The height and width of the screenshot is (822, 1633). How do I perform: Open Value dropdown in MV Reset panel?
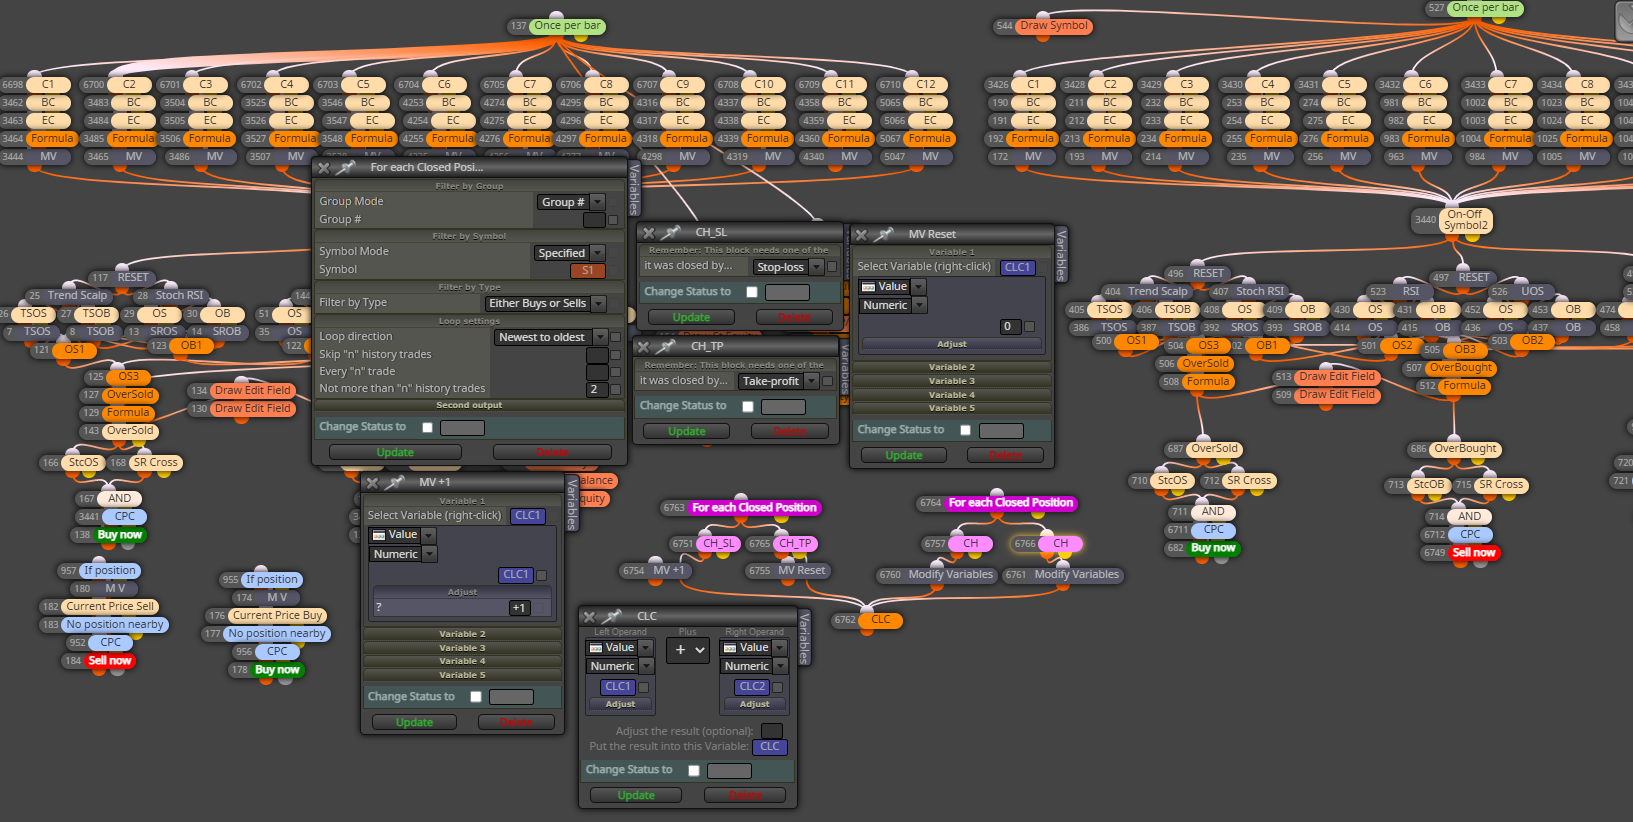coord(892,286)
